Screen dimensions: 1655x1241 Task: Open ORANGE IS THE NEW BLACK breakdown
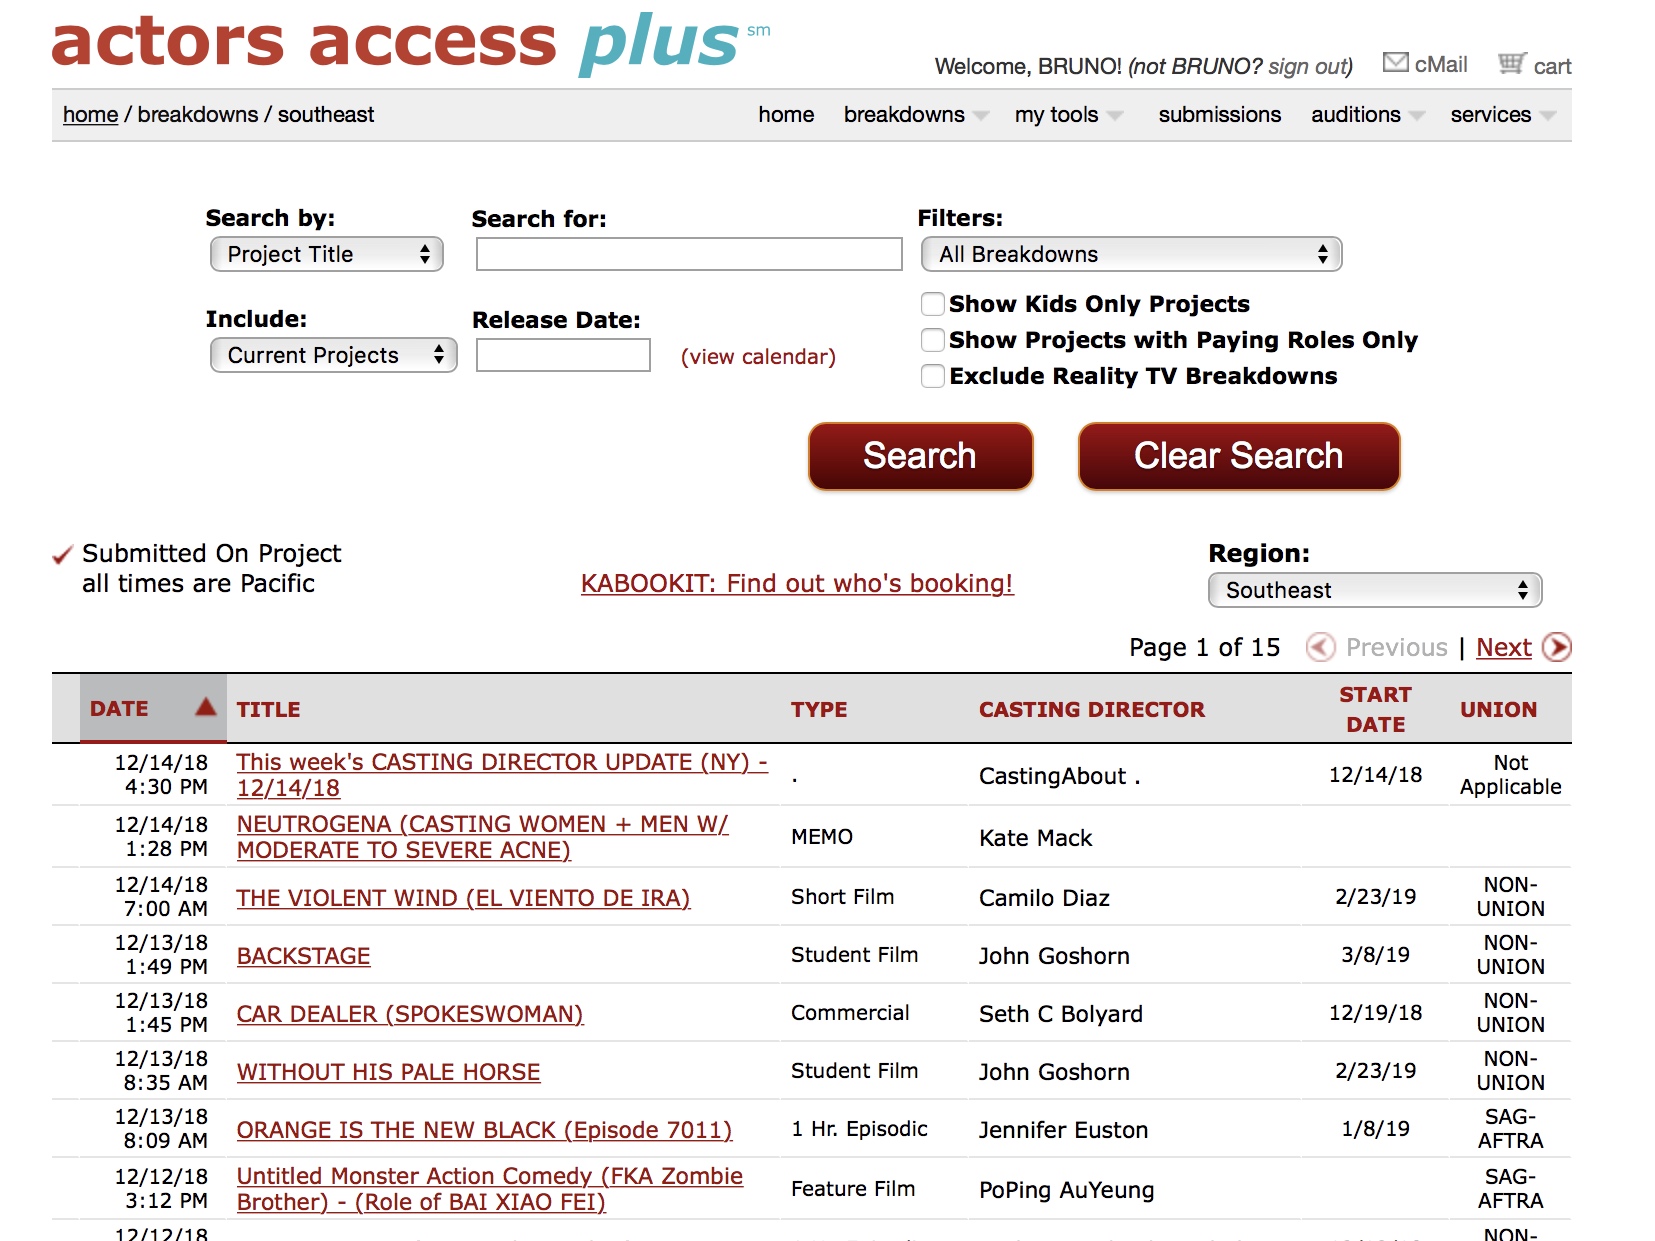(484, 1130)
